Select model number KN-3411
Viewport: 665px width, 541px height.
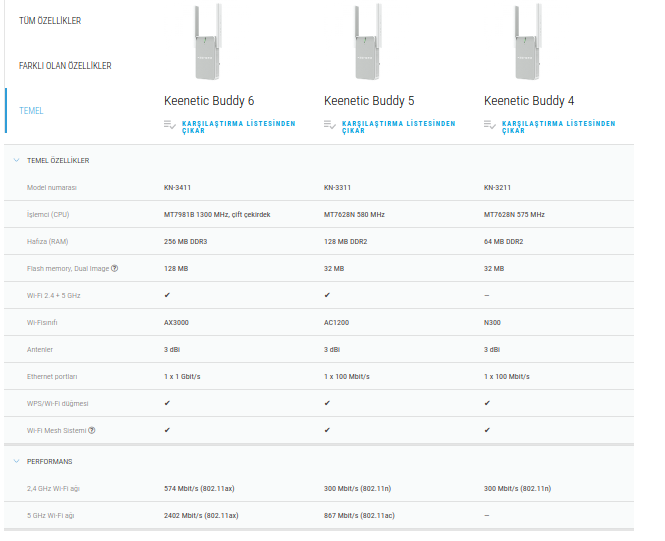tap(177, 187)
